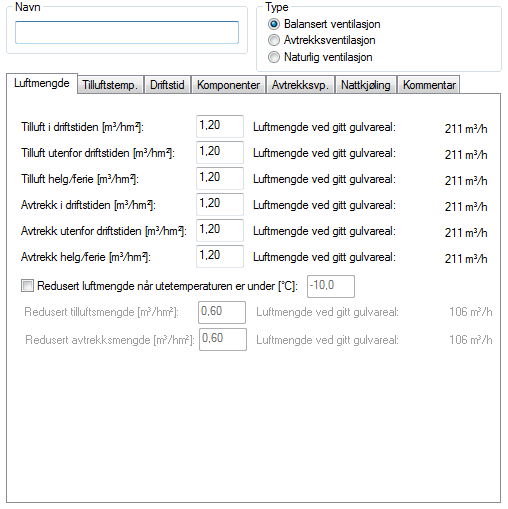This screenshot has width=508, height=509.
Task: Click the utetemperatur threshold field showing -10,0
Action: tap(331, 286)
